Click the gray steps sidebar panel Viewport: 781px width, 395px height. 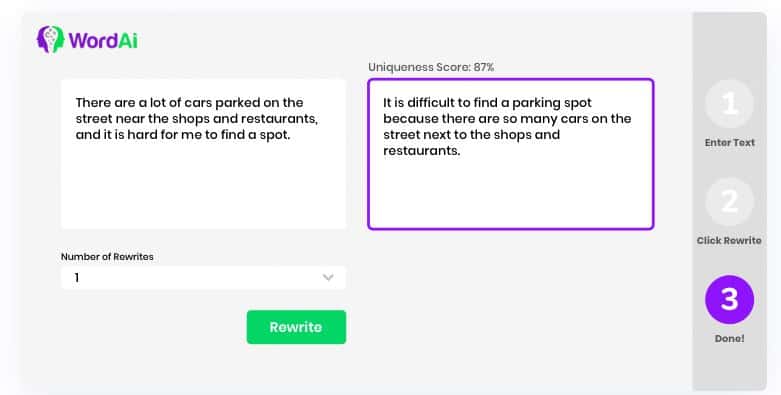pyautogui.click(x=729, y=201)
